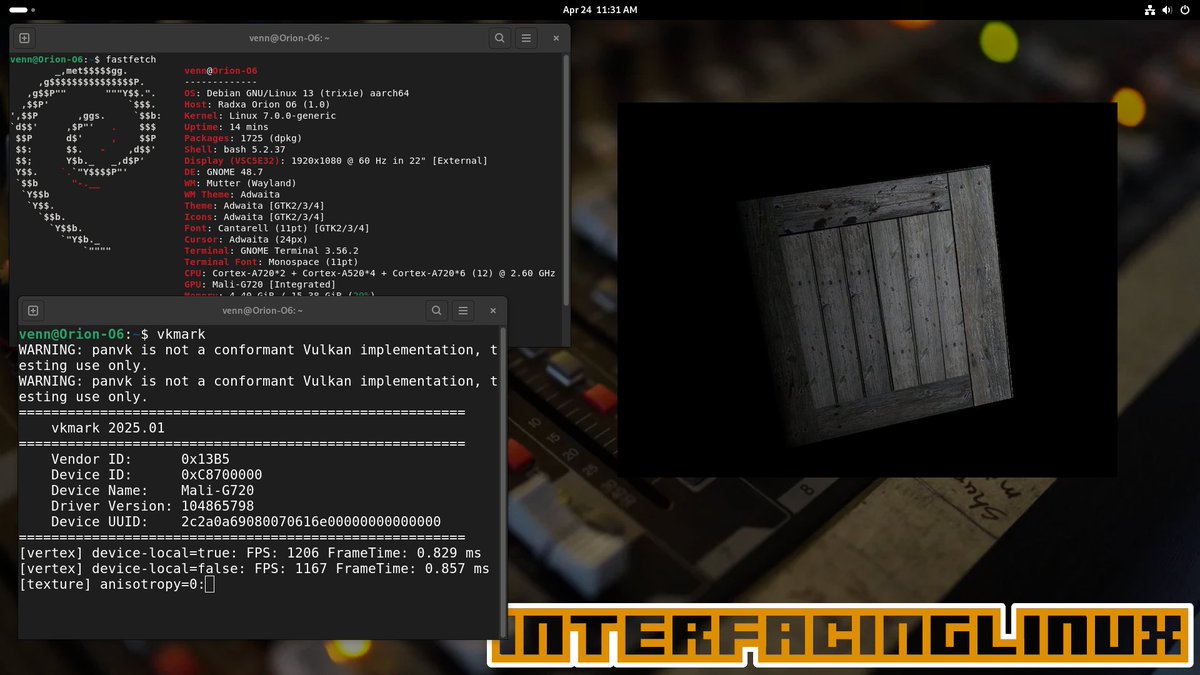The image size is (1200, 675).
Task: Click the 'Device Name: Mali-G720' line
Action: (152, 491)
